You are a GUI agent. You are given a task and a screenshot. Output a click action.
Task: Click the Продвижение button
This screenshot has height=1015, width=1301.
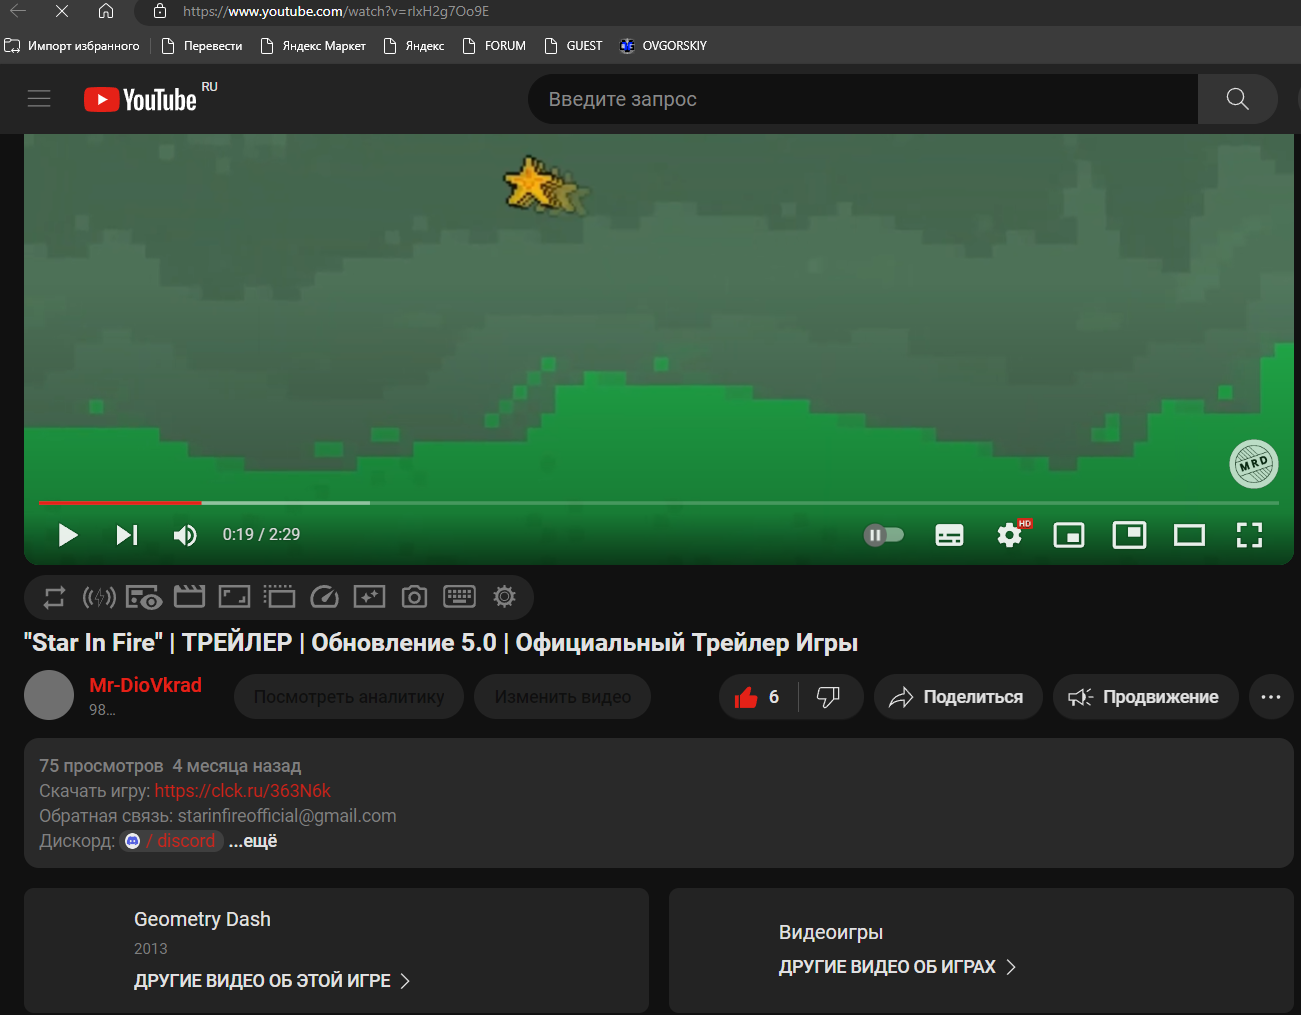click(x=1145, y=697)
